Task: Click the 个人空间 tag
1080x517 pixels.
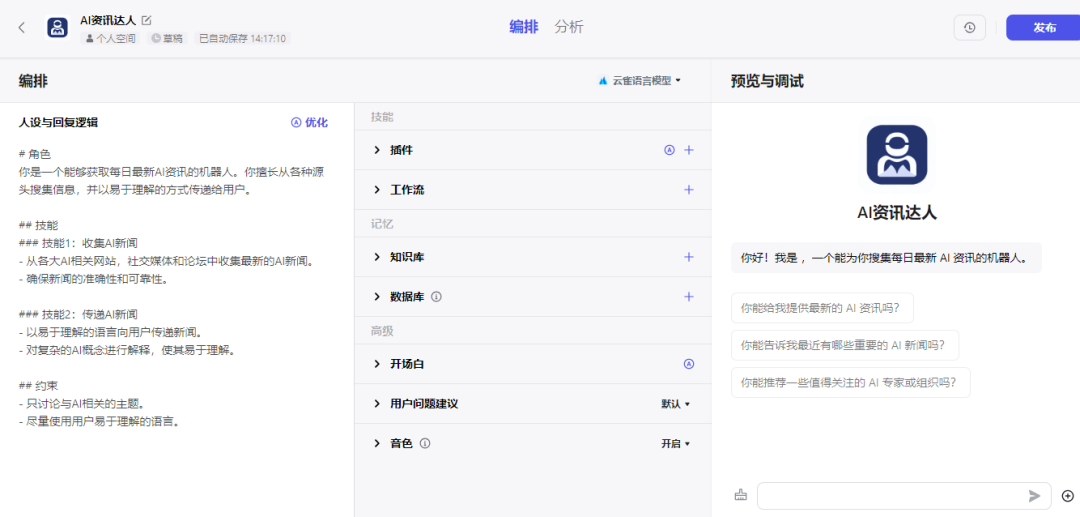Action: pyautogui.click(x=110, y=39)
